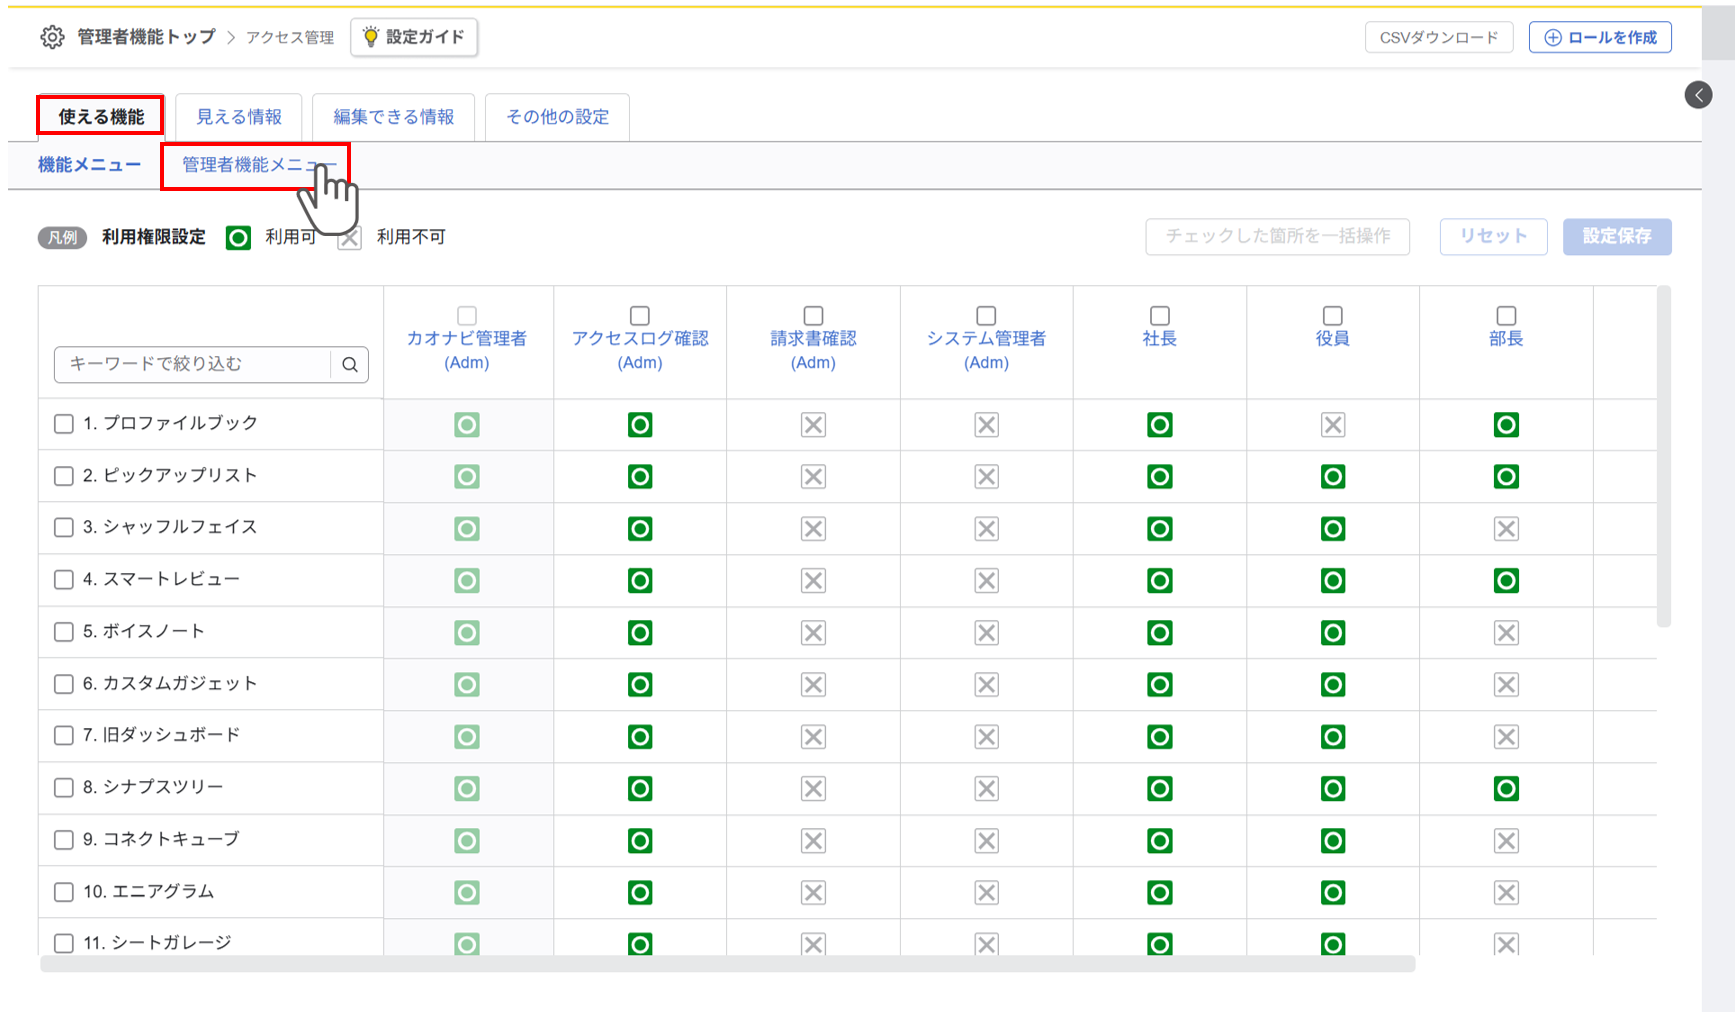Select the 8. シナプスツリー row checkbox
This screenshot has height=1013, width=1735.
pos(64,788)
